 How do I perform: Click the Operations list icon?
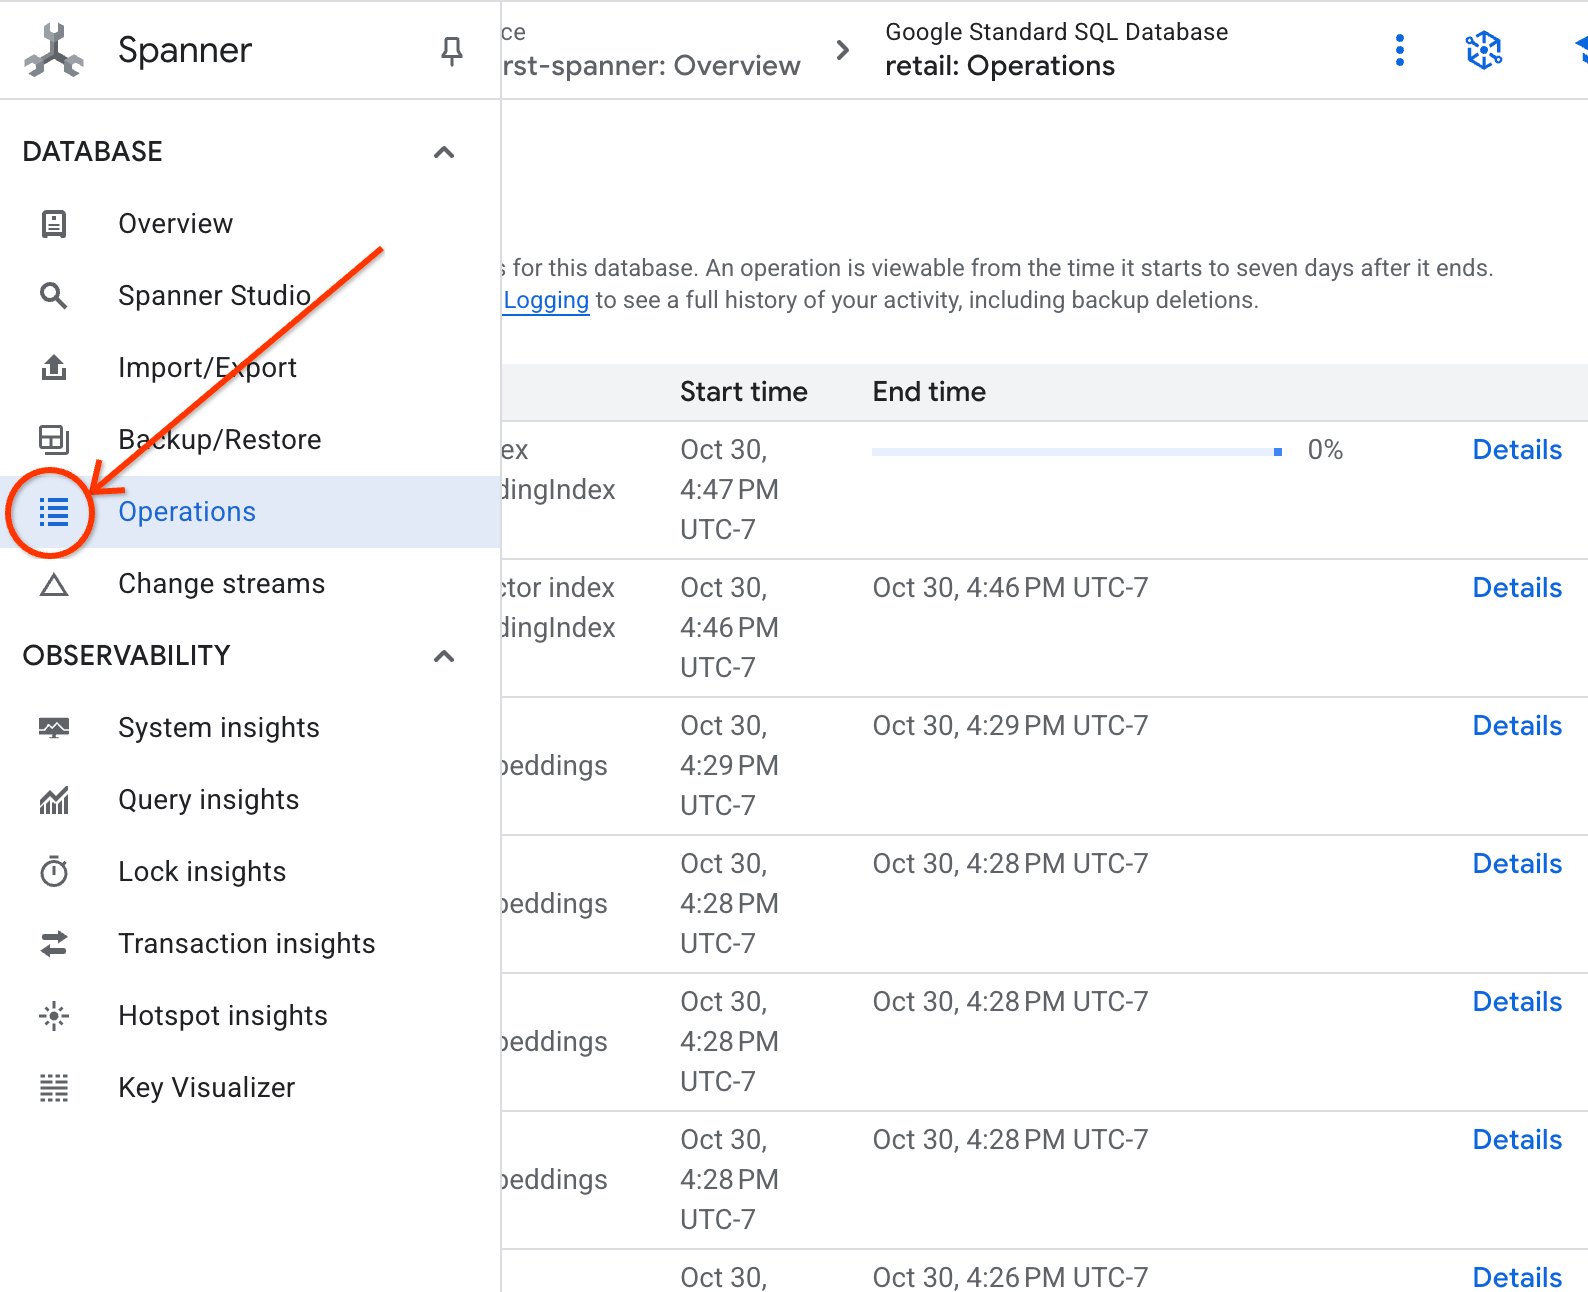click(54, 512)
